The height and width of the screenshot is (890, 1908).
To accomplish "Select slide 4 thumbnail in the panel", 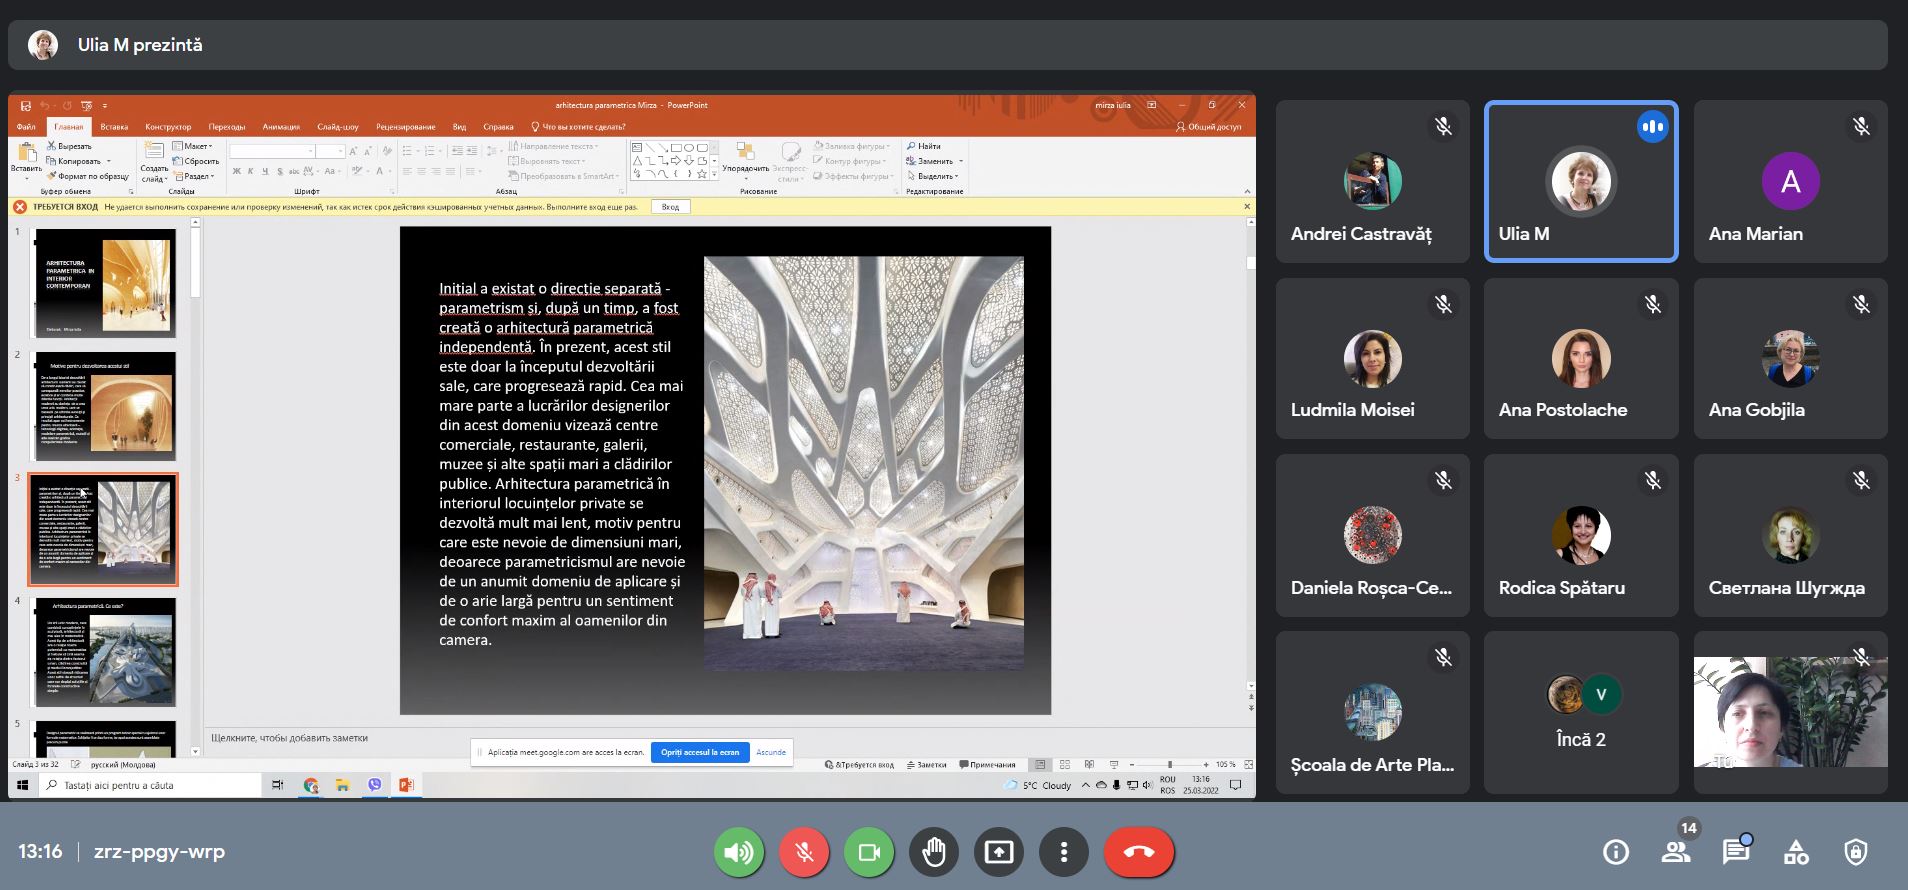I will (x=104, y=652).
